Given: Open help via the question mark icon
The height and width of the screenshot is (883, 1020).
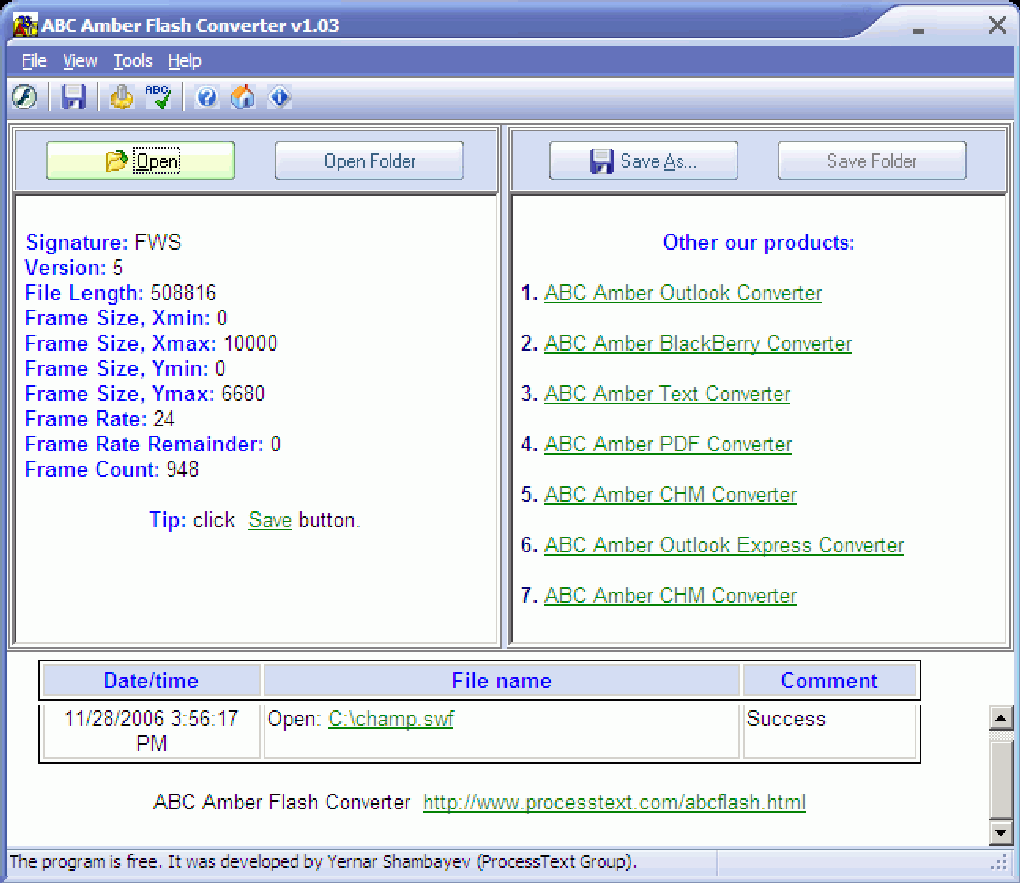Looking at the screenshot, I should pyautogui.click(x=207, y=98).
